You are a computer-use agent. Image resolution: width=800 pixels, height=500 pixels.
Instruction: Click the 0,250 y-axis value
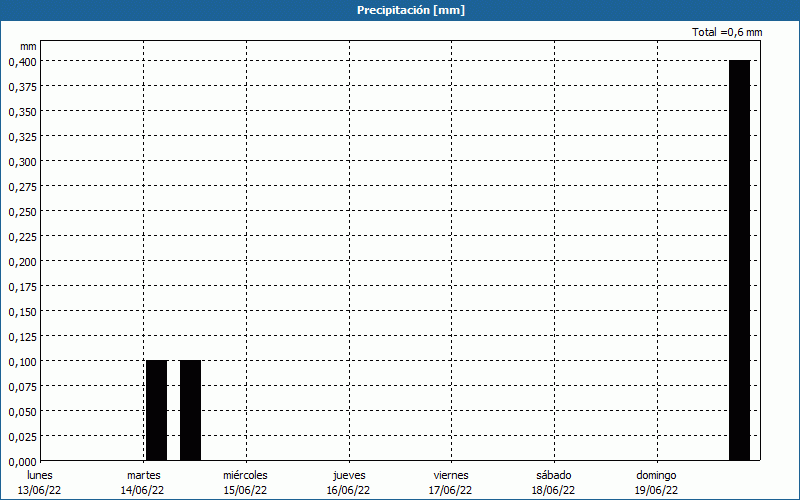click(x=23, y=212)
